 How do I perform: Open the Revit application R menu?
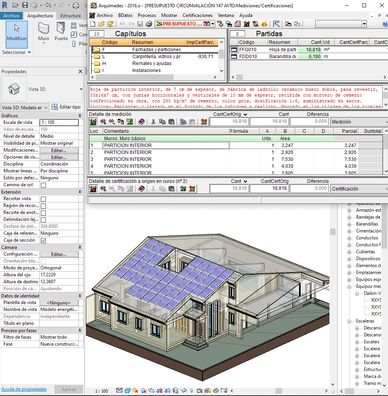[4, 5]
